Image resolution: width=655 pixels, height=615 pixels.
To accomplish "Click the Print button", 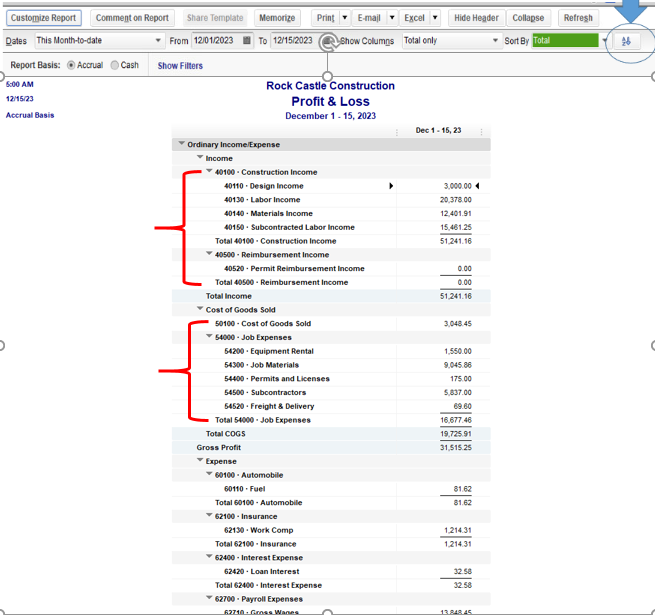I will click(325, 18).
